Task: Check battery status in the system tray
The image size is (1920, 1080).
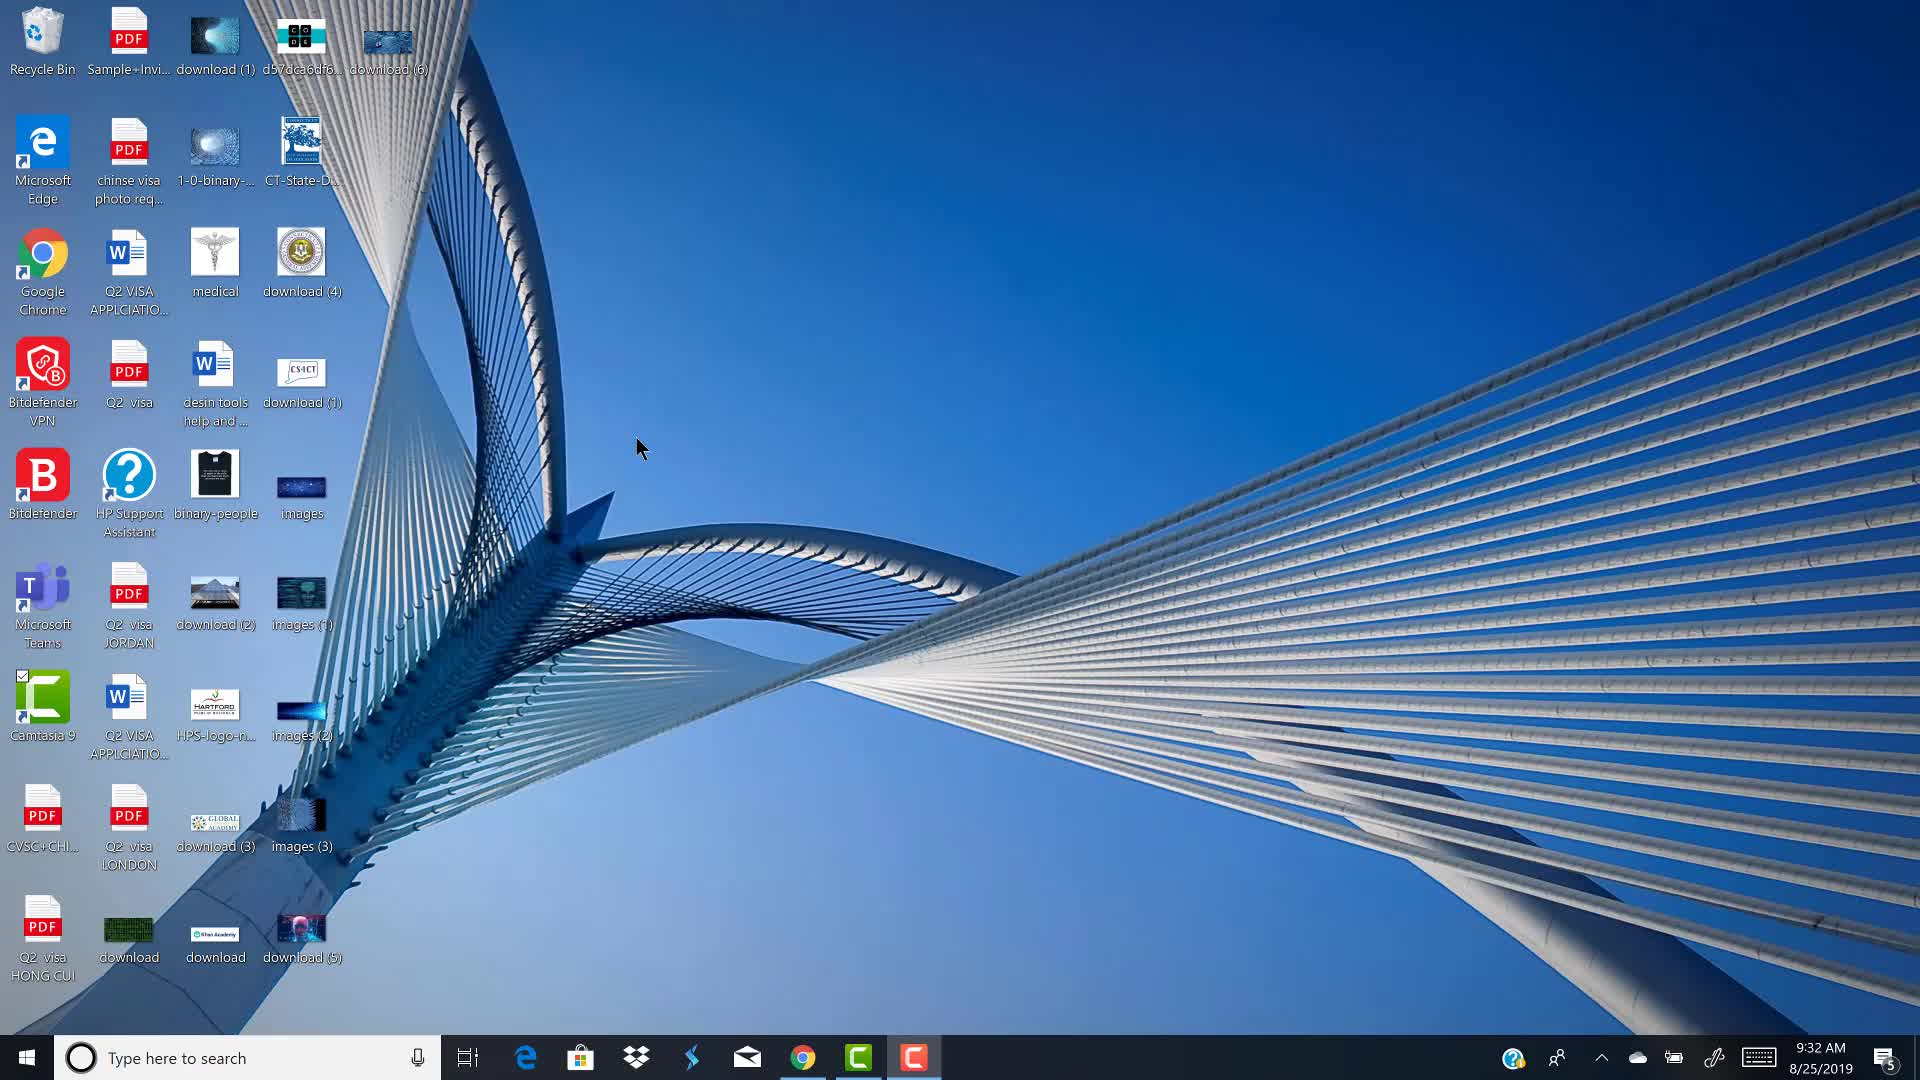Action: pos(1674,1058)
